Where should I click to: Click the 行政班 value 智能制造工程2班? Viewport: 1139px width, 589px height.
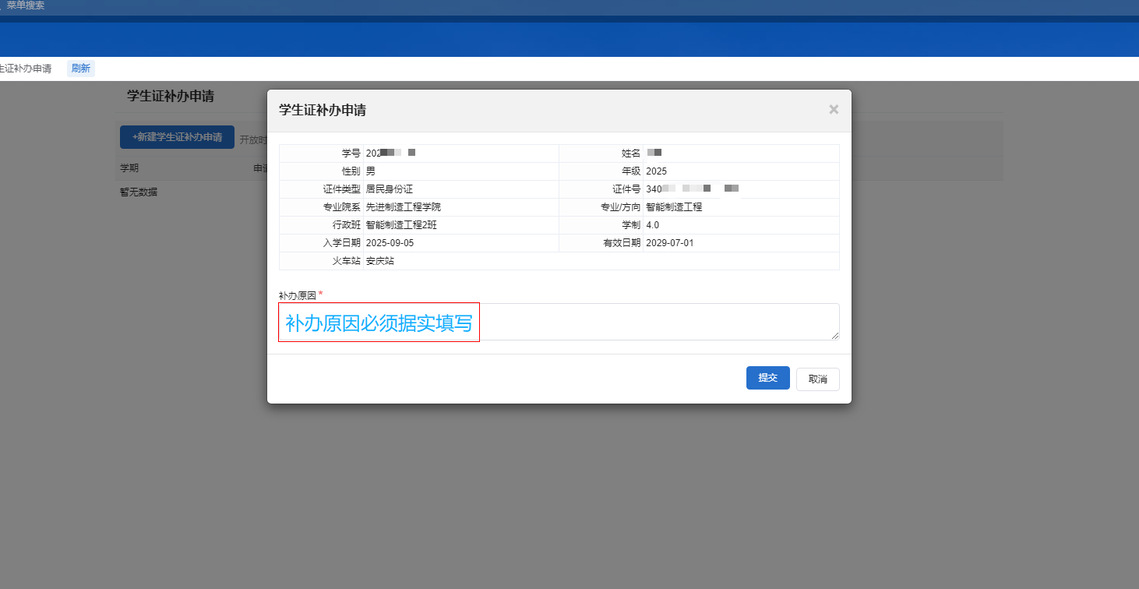401,225
